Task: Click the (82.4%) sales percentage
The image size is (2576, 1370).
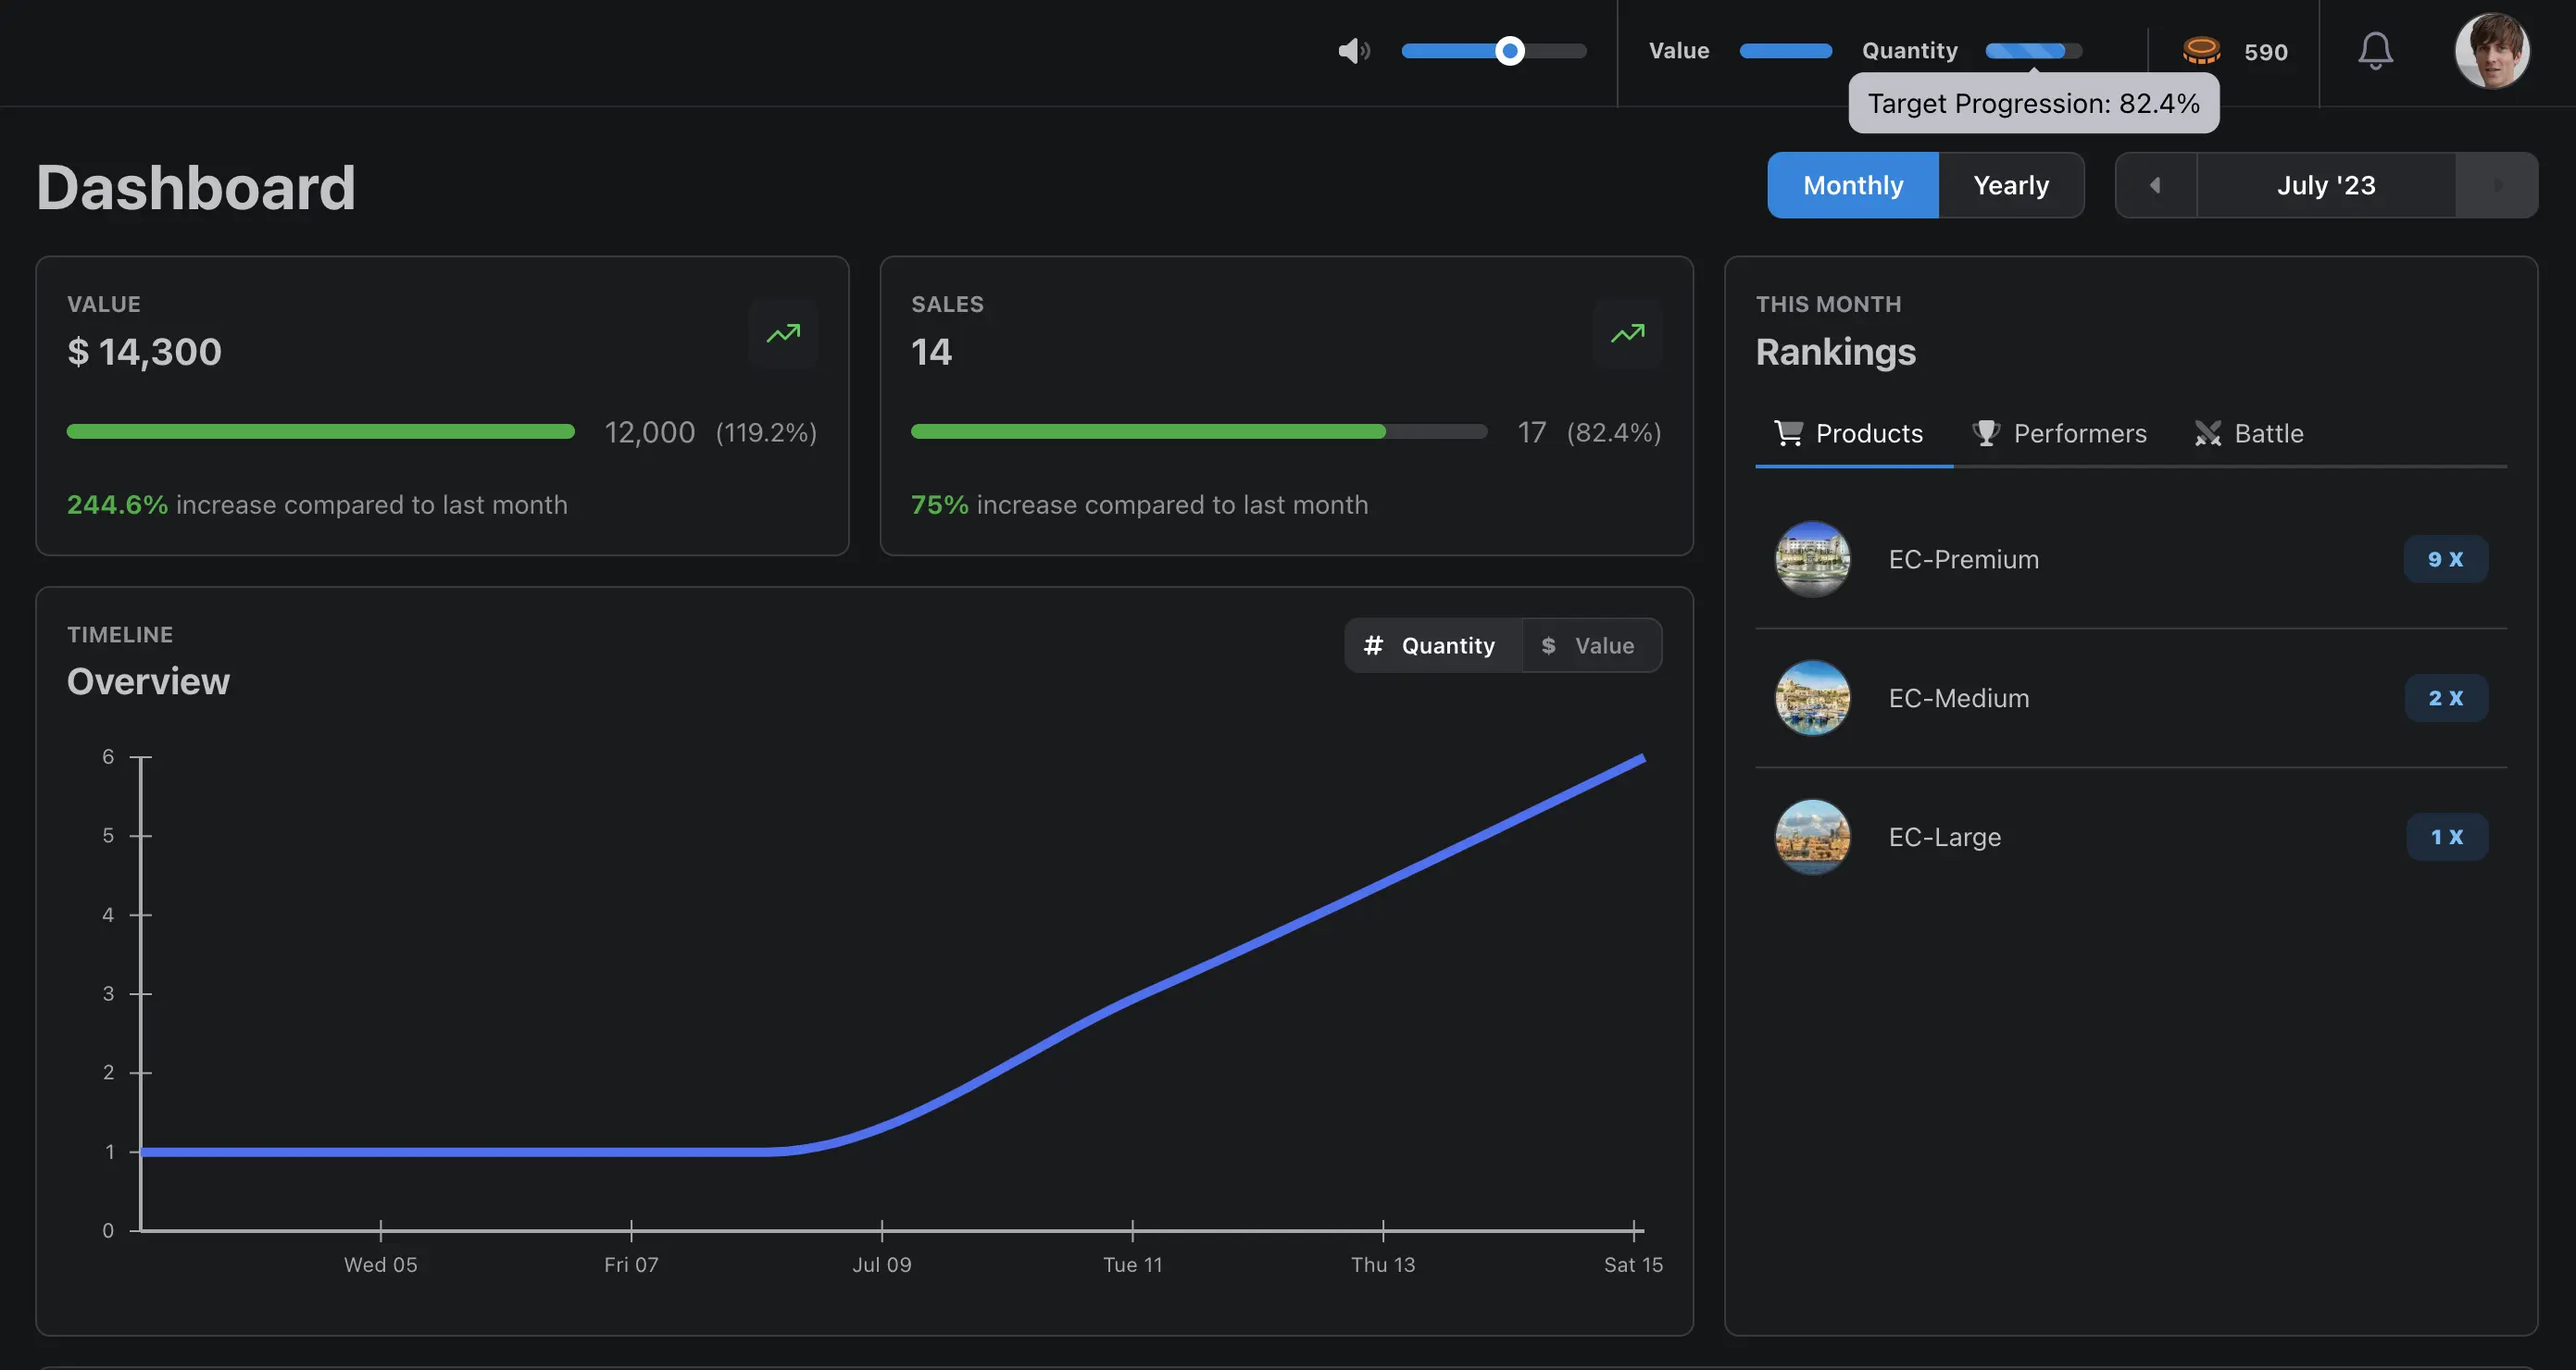Action: coord(1613,433)
